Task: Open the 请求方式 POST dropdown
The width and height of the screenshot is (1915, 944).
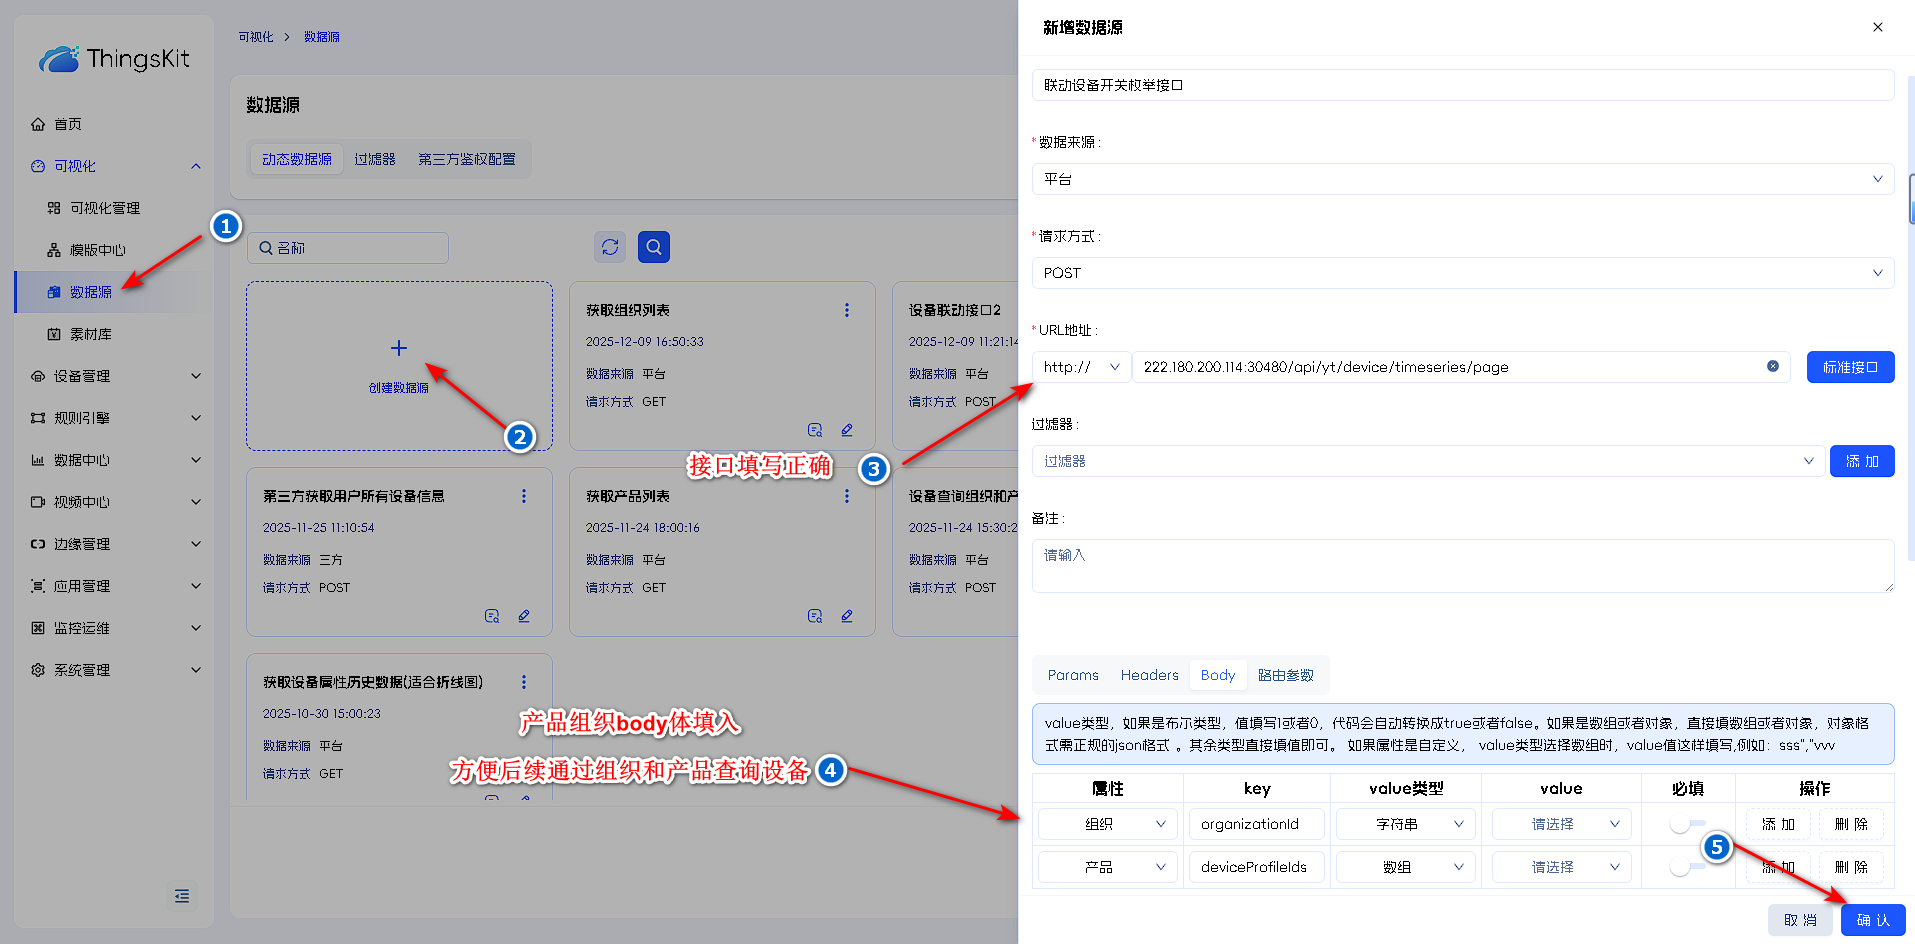Action: point(1462,273)
